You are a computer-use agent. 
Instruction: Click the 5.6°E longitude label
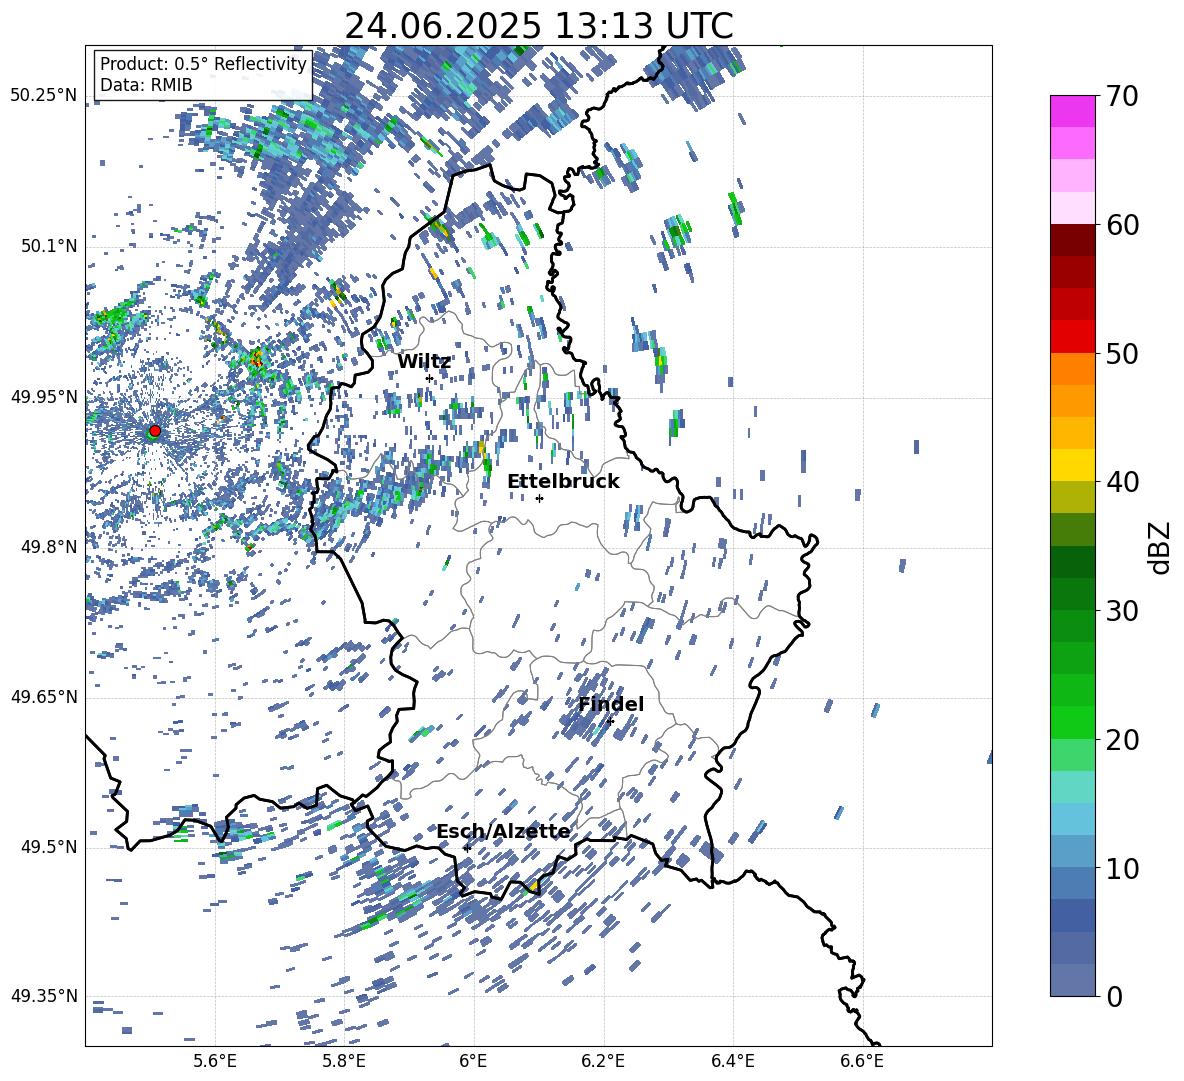point(215,1061)
